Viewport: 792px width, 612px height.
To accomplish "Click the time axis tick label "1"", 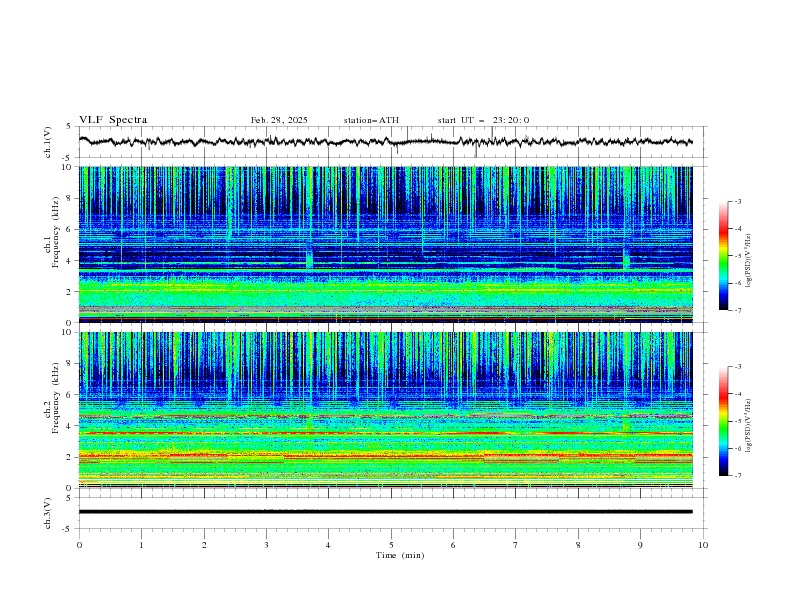I will pos(141,545).
